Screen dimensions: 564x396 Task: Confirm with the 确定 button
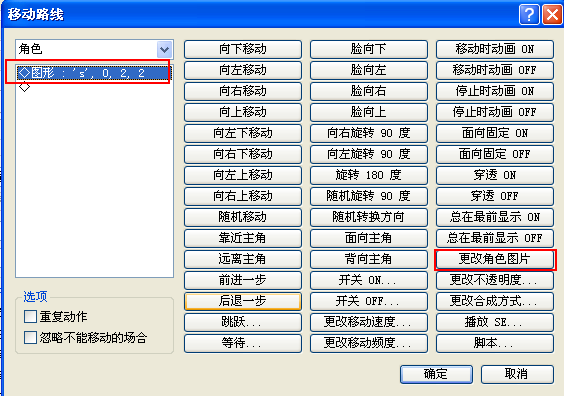coord(436,374)
